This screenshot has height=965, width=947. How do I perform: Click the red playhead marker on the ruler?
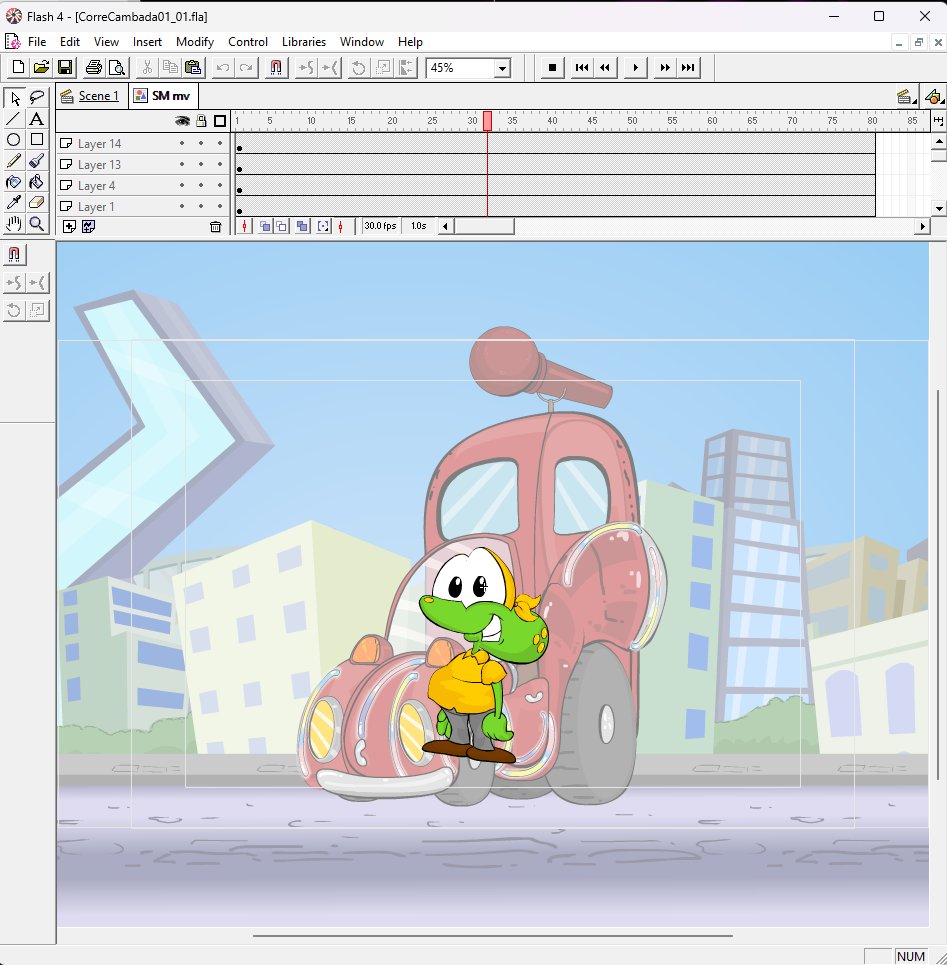click(487, 121)
